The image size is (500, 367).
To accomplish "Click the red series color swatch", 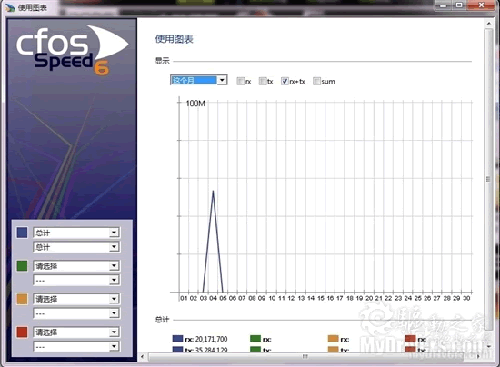I will tap(22, 332).
